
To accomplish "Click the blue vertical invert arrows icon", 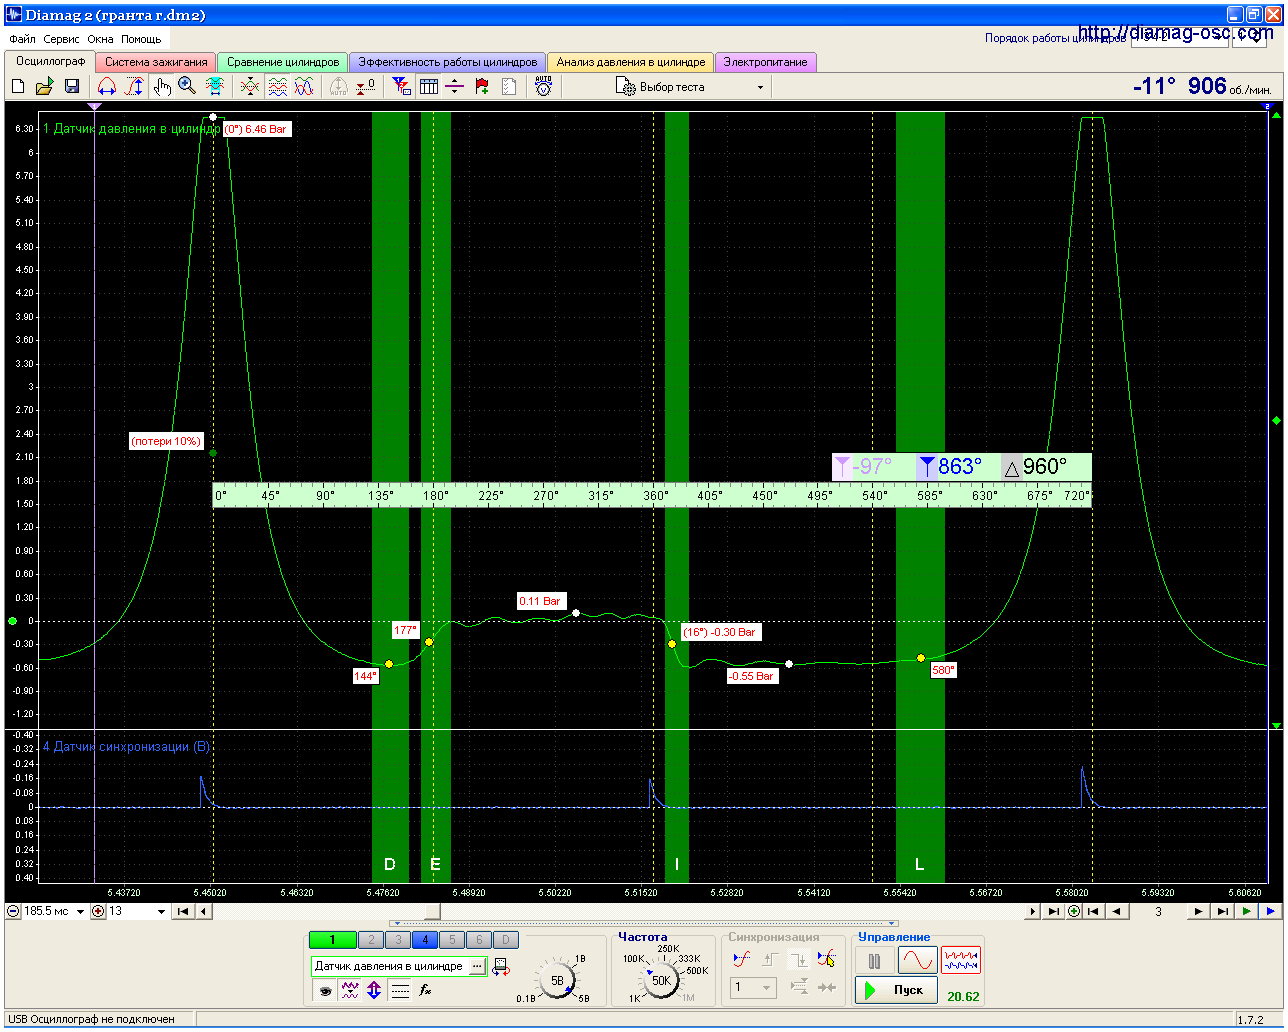I will tap(374, 990).
